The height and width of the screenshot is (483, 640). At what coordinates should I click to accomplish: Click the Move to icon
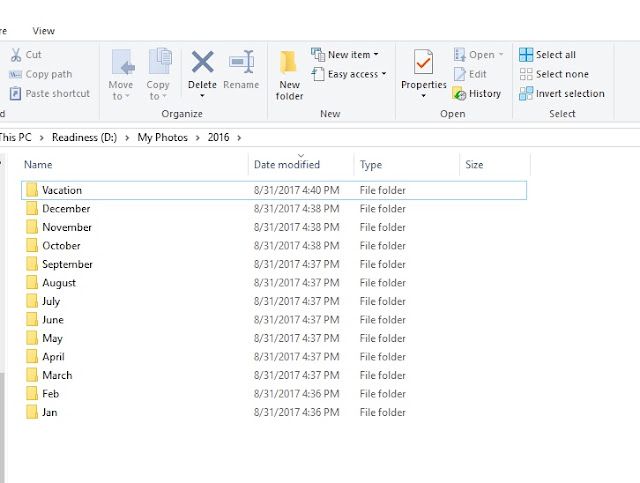pyautogui.click(x=123, y=62)
